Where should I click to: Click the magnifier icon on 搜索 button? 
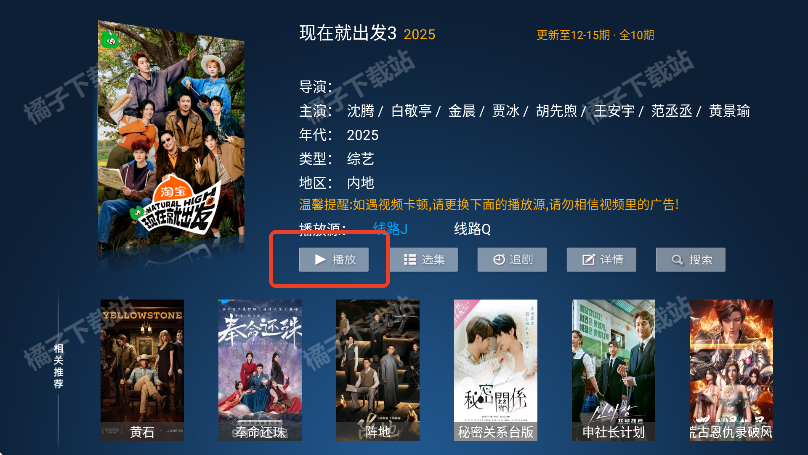677,260
